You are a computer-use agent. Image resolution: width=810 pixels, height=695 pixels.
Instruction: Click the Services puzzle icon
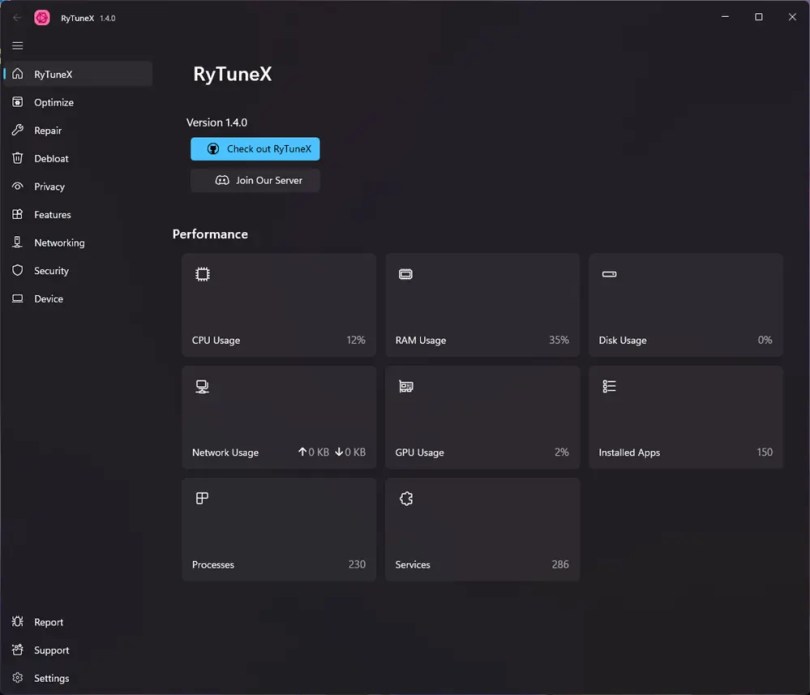click(x=406, y=499)
